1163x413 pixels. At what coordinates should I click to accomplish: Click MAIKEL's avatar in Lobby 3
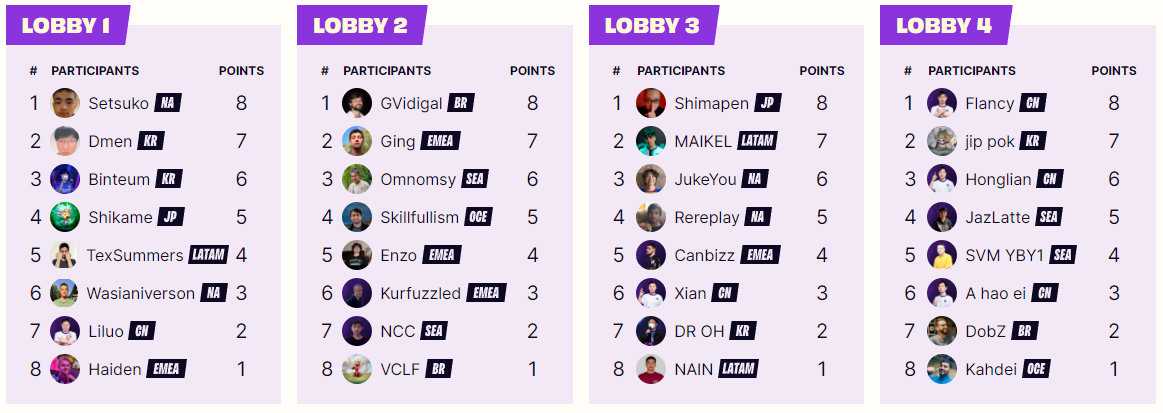click(x=651, y=141)
